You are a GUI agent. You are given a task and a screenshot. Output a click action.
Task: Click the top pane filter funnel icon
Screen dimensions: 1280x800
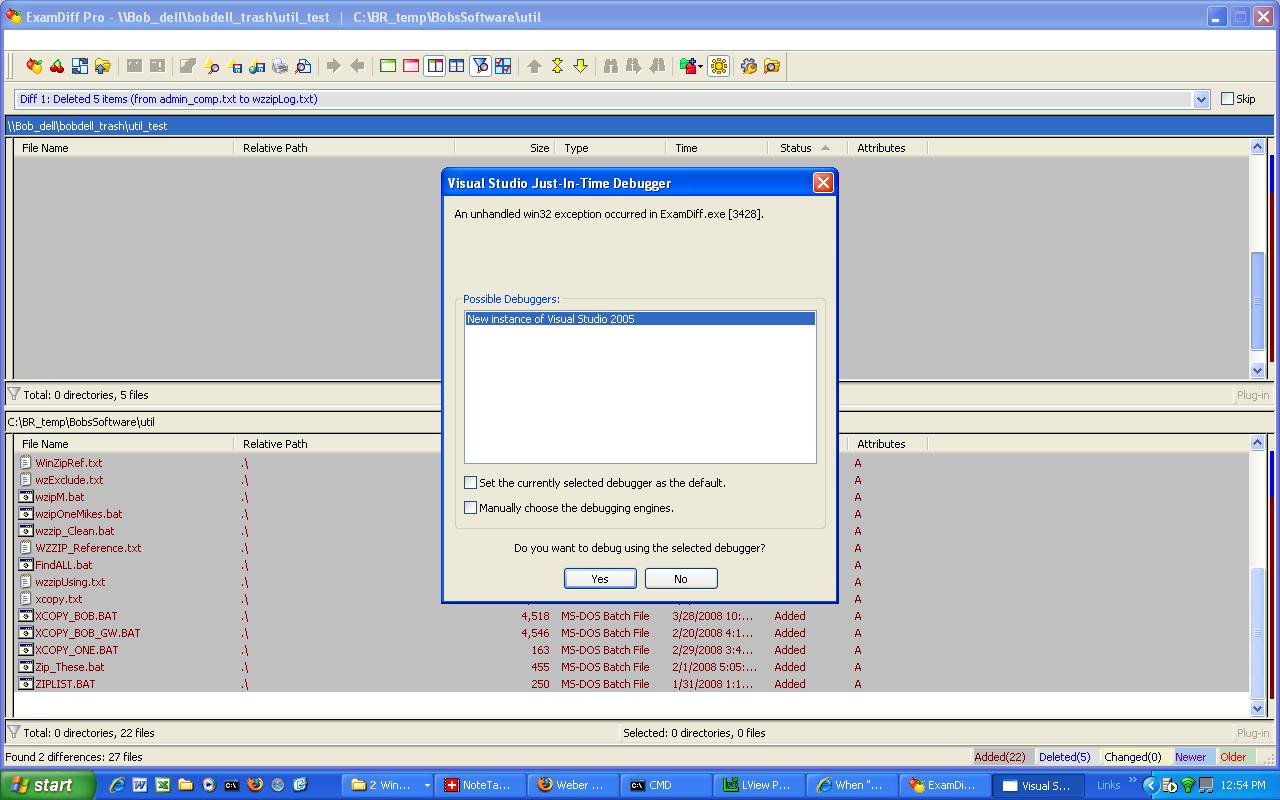pos(14,394)
